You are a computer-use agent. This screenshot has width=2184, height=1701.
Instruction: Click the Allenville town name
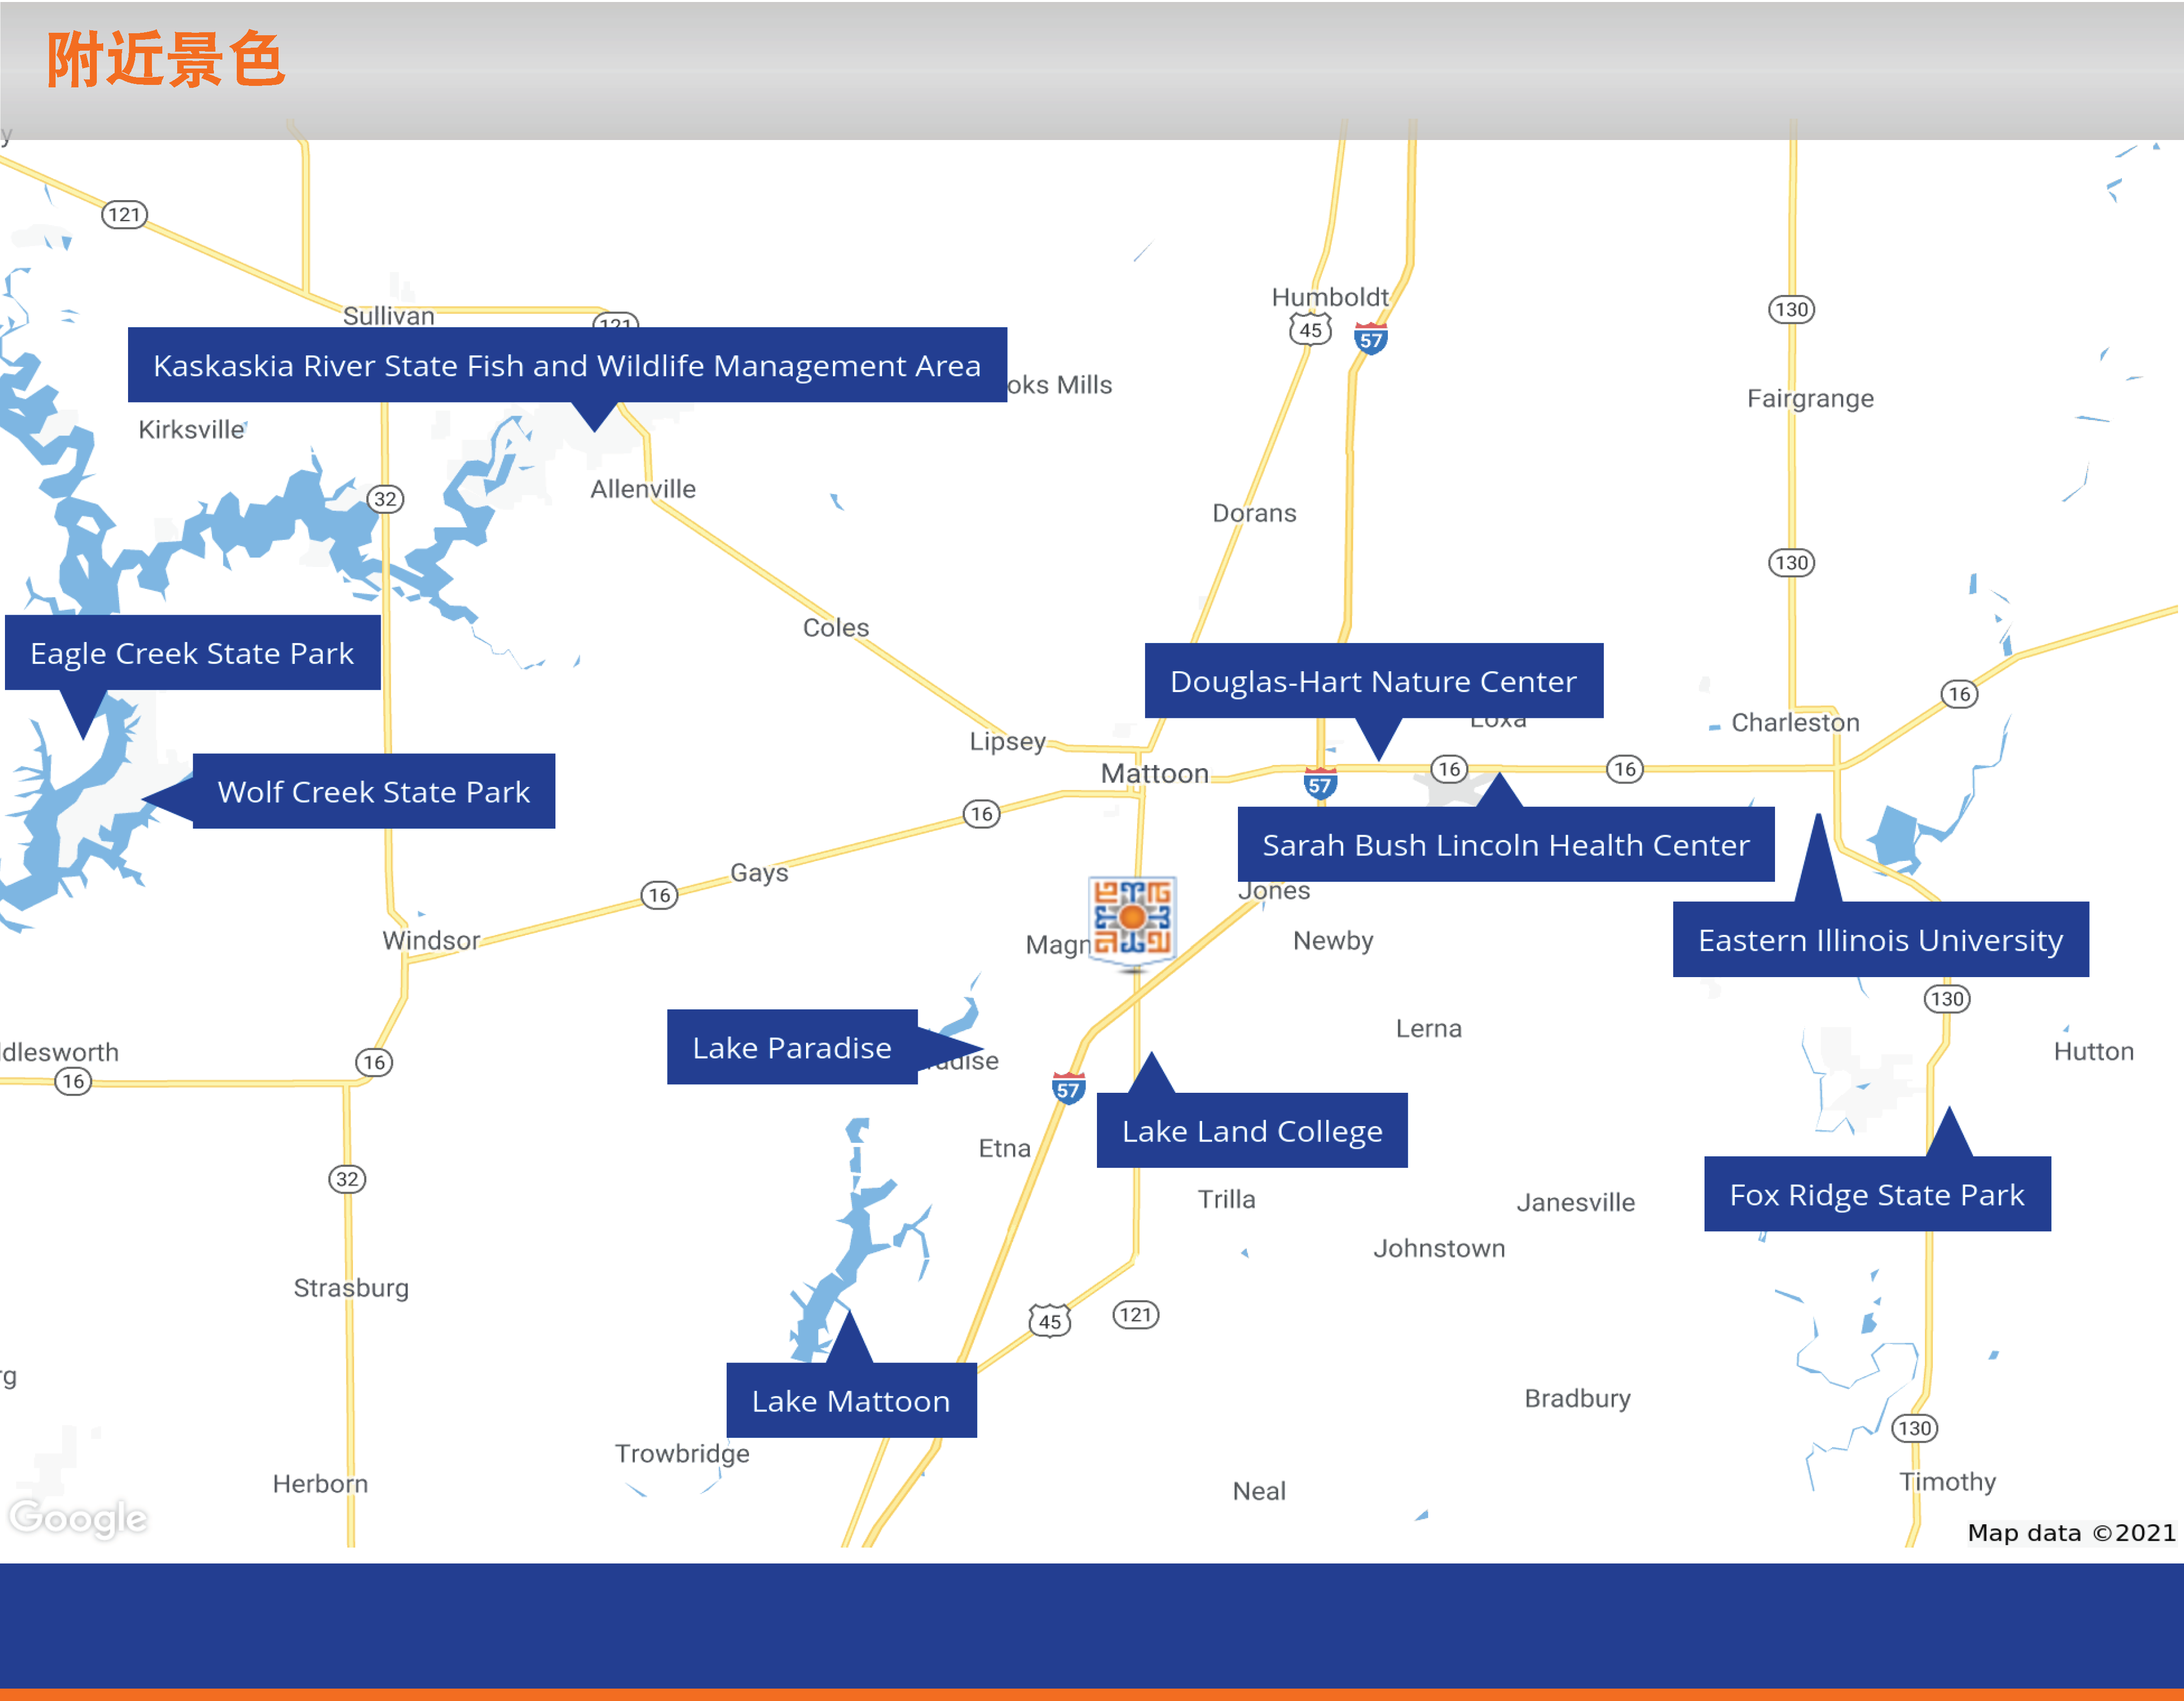point(643,489)
